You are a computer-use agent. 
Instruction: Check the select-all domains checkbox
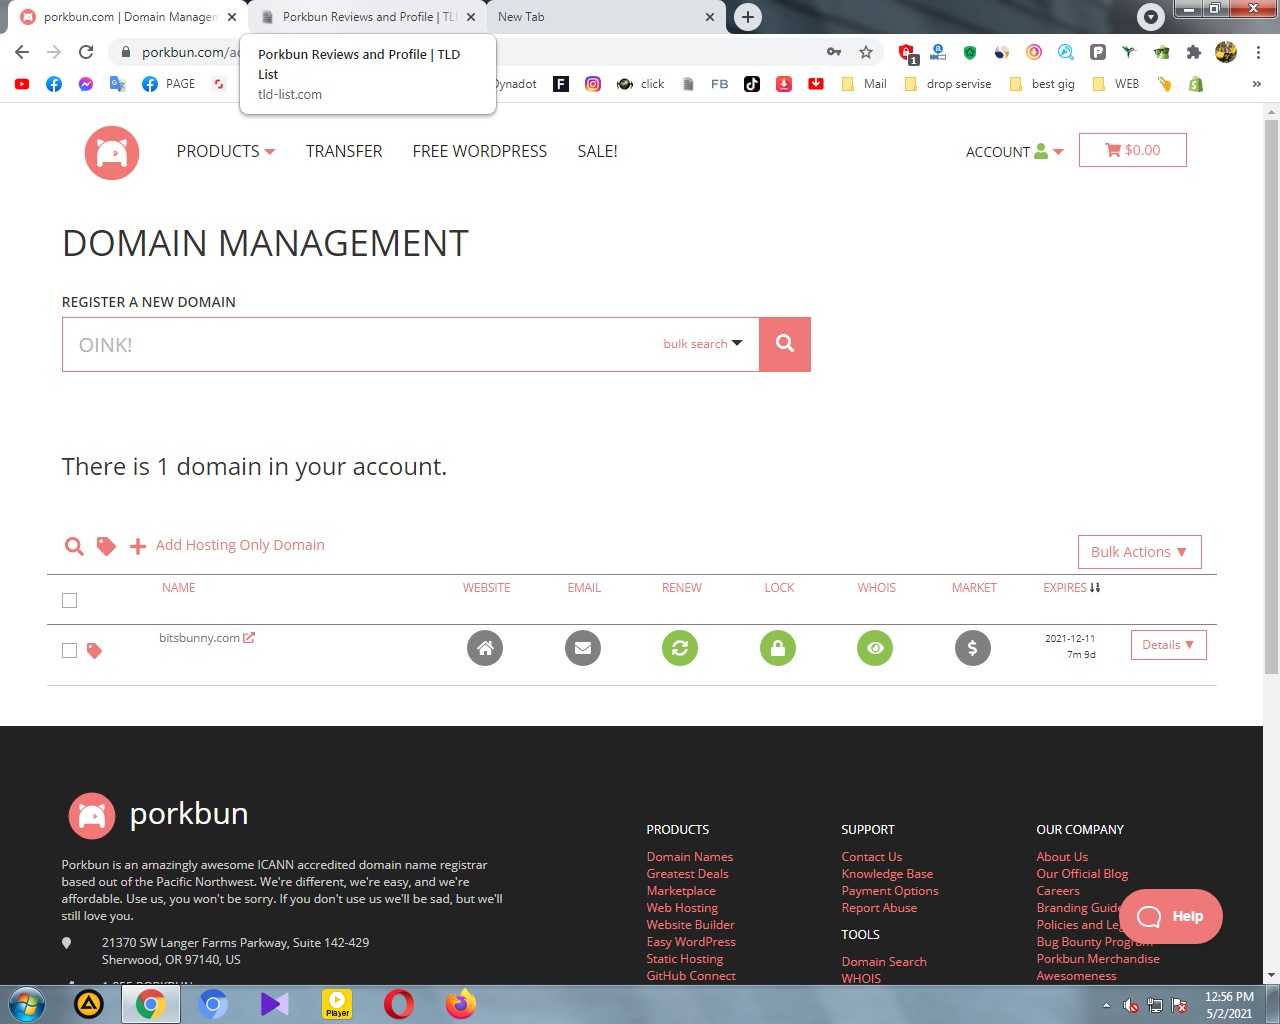pos(69,600)
